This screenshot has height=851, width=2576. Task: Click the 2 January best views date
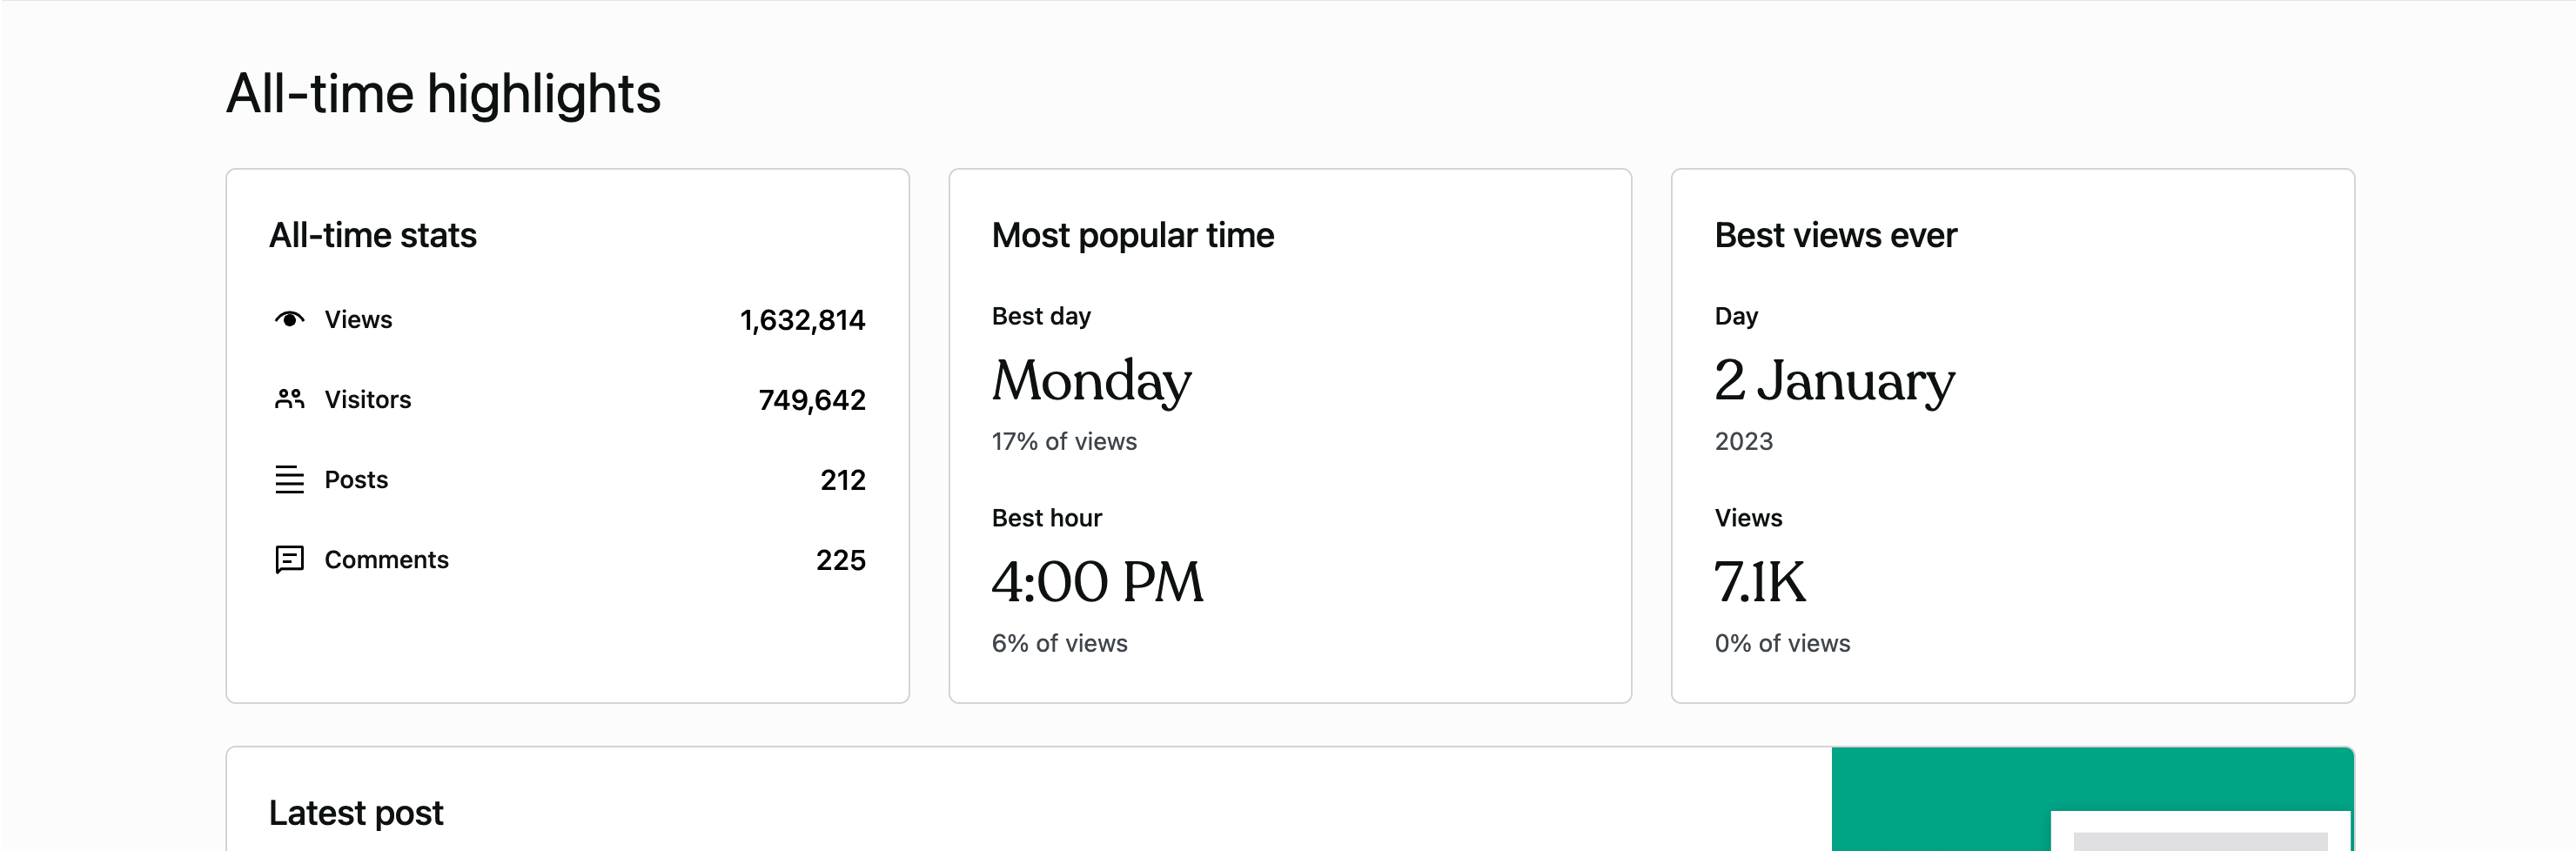[1835, 381]
